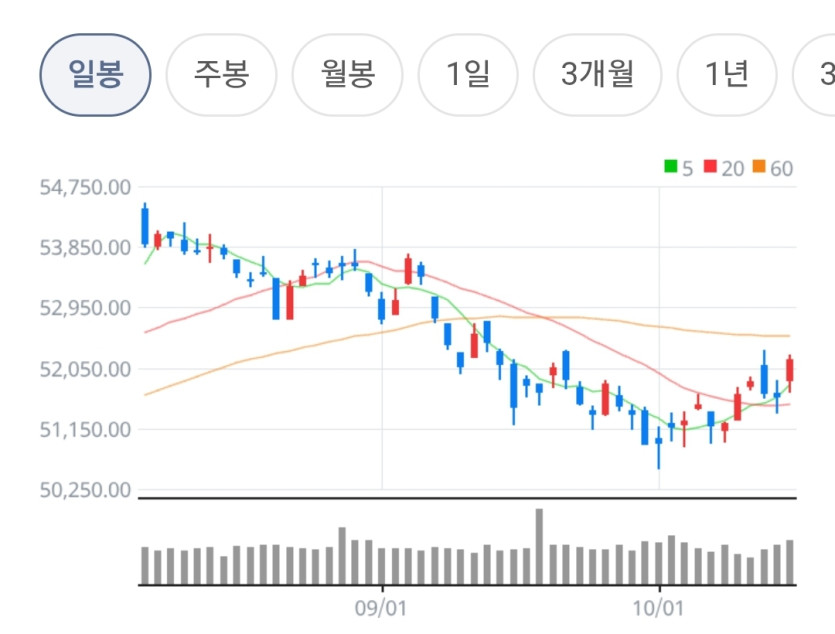Switch to the 월봉 monthly candle tab

[347, 75]
